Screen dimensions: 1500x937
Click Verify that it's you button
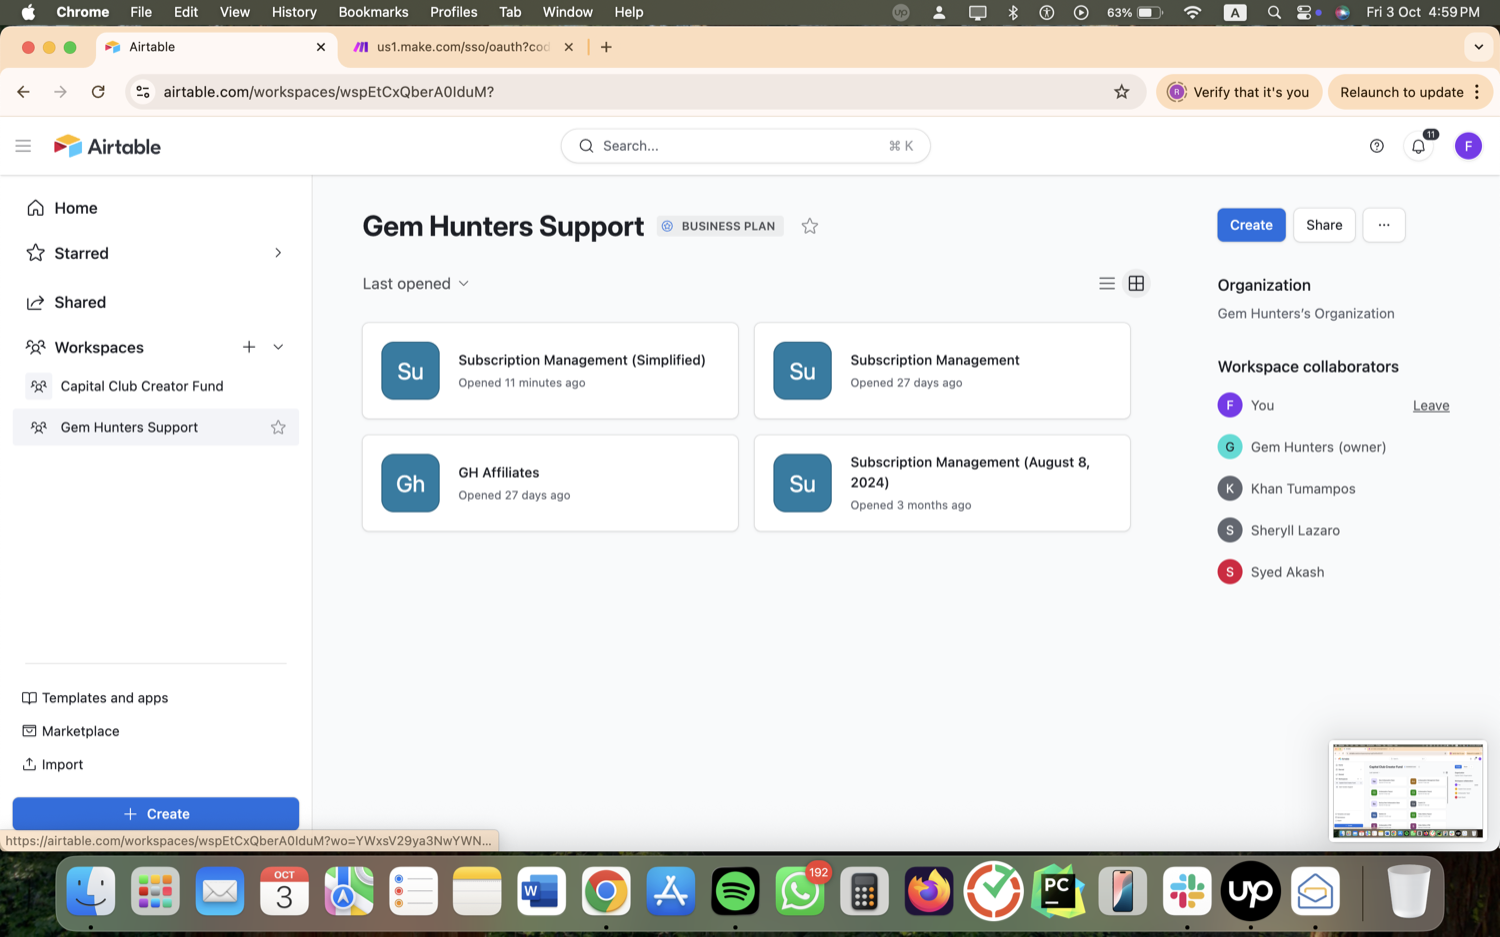click(1238, 92)
